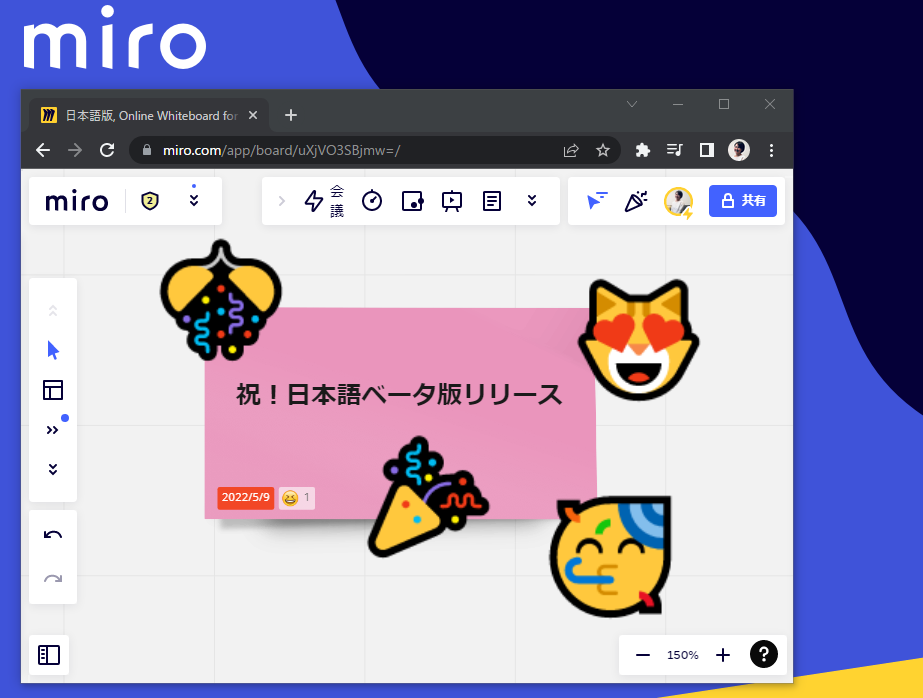Click the 150% zoom level
The image size is (923, 698).
(682, 655)
